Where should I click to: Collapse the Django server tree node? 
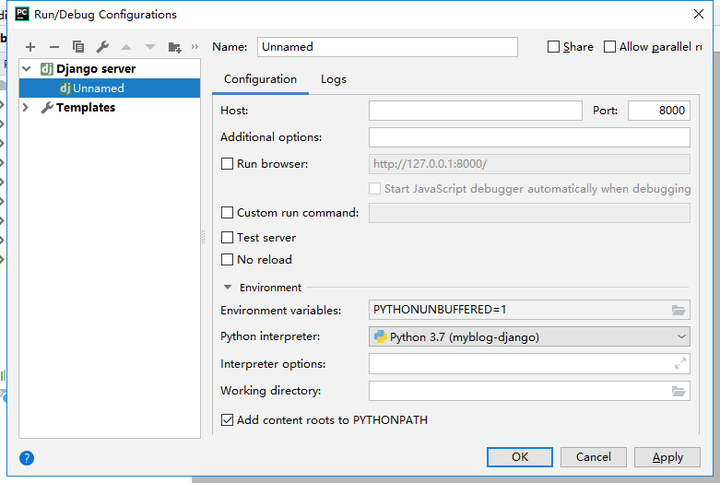(x=27, y=69)
